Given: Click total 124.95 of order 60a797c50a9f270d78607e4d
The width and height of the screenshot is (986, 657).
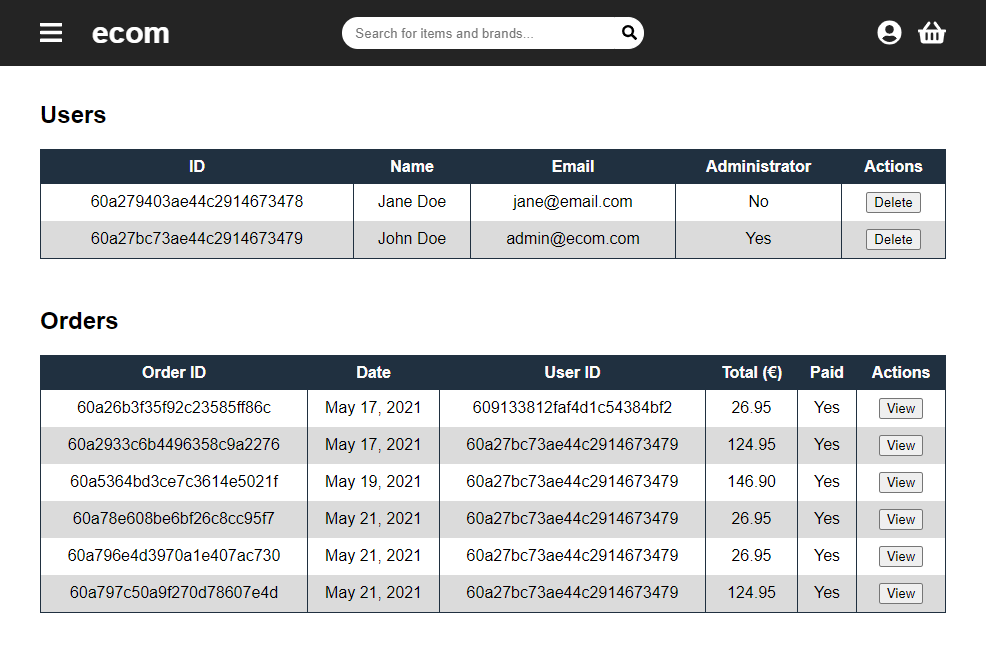Looking at the screenshot, I should coord(751,593).
